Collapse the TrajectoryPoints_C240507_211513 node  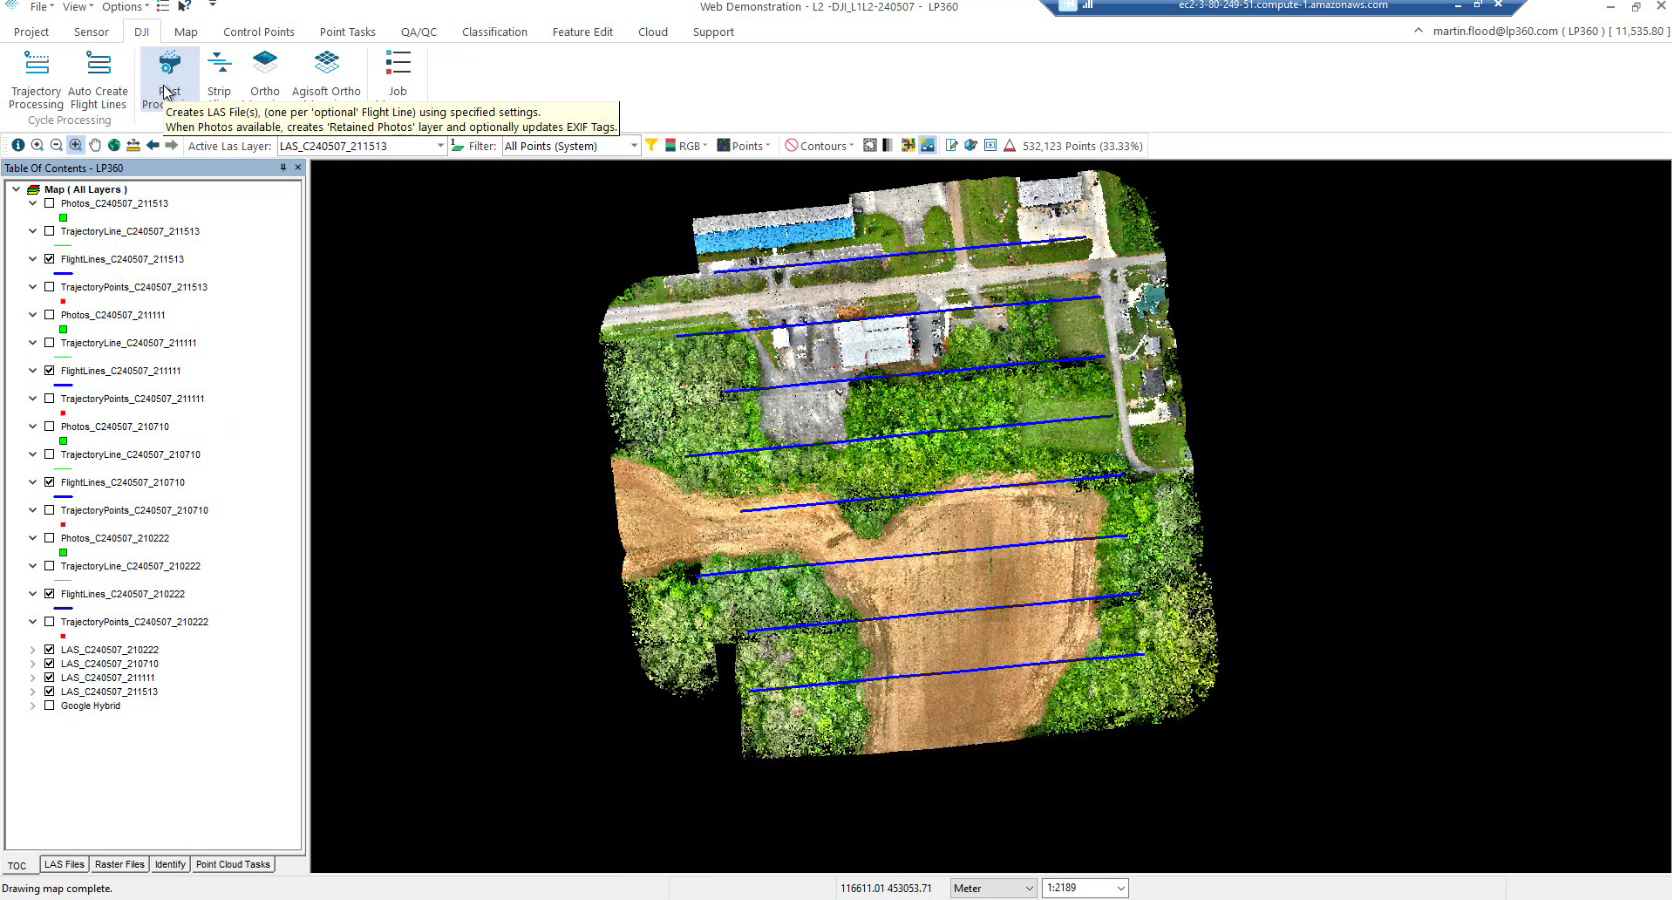click(32, 287)
